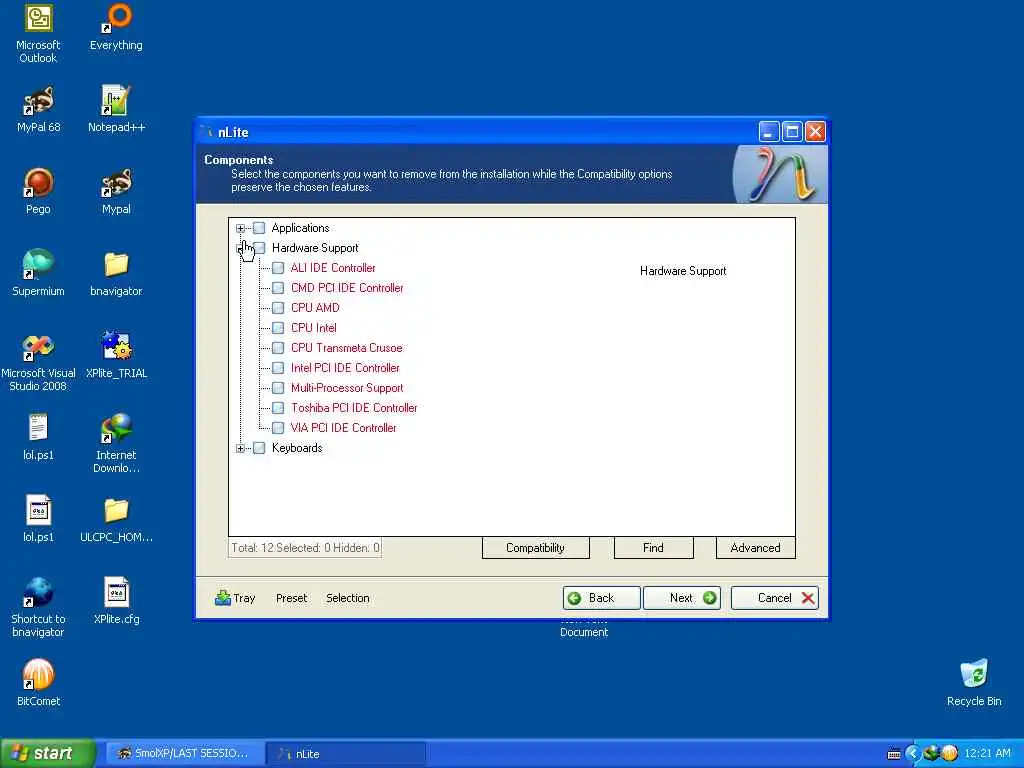Switch to SmolXP/LAST SESSIO taskbar window
1024x768 pixels.
184,753
